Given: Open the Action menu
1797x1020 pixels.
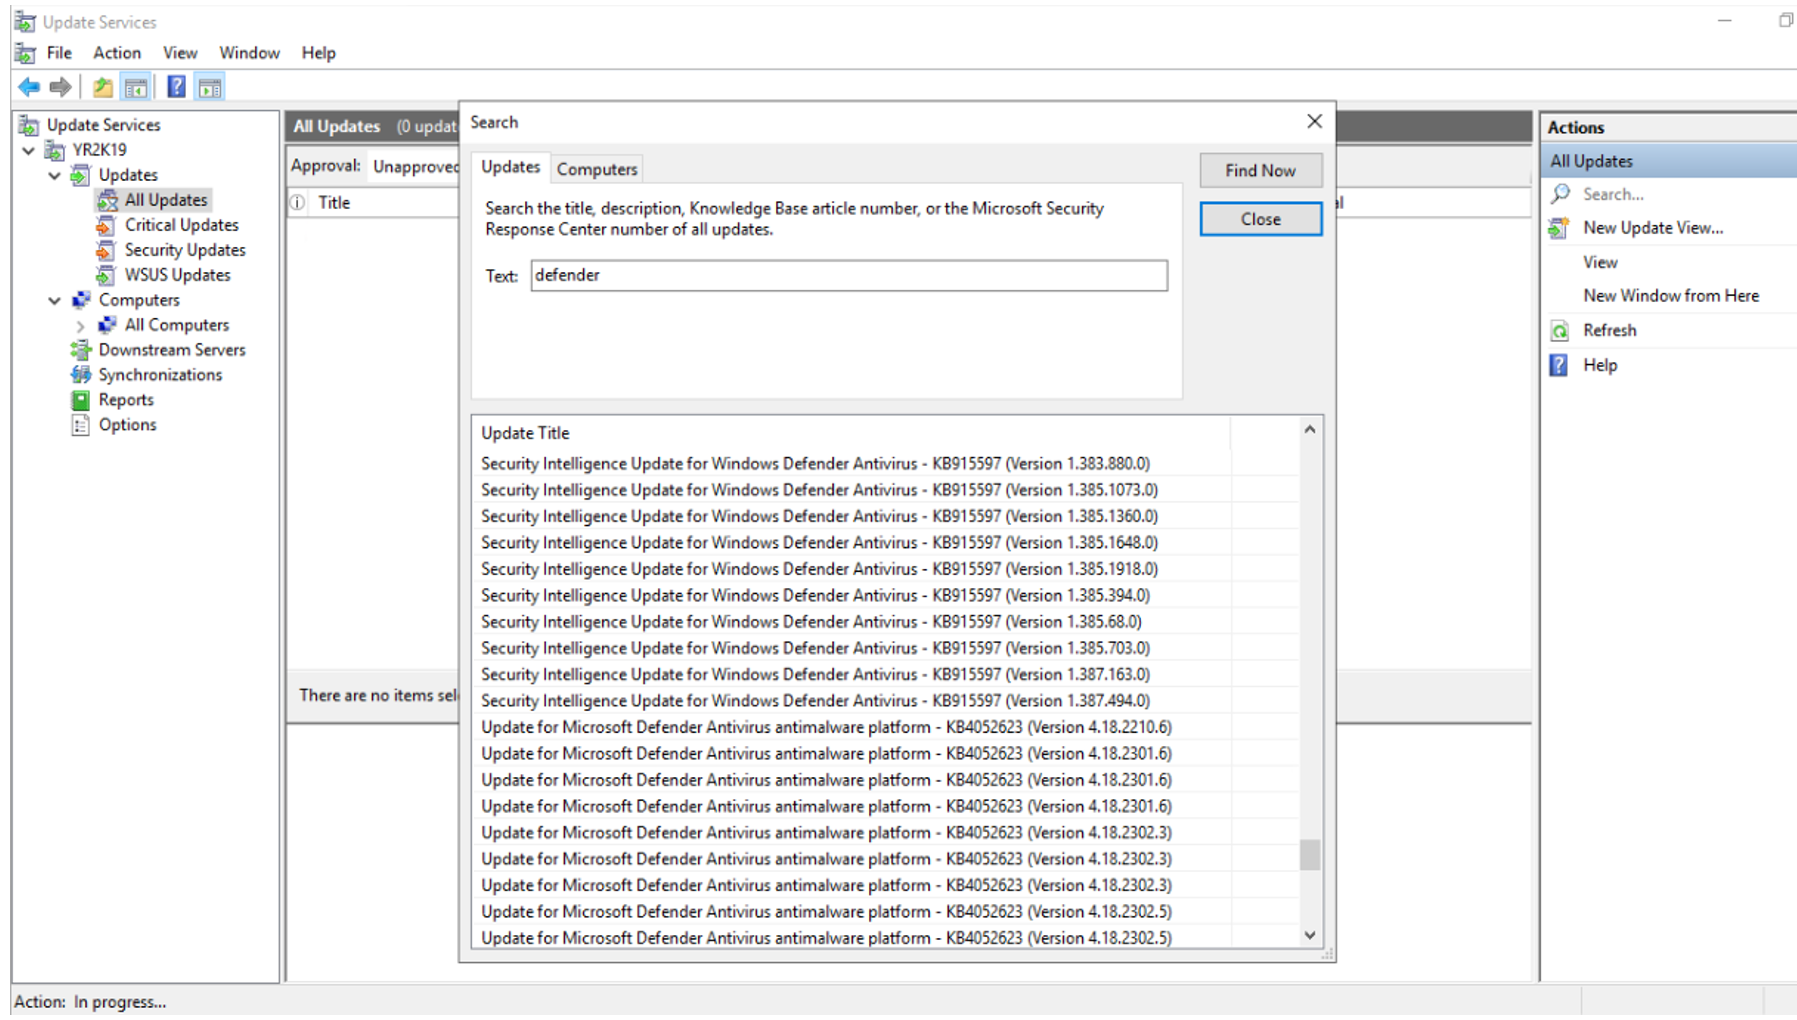Looking at the screenshot, I should pos(116,53).
